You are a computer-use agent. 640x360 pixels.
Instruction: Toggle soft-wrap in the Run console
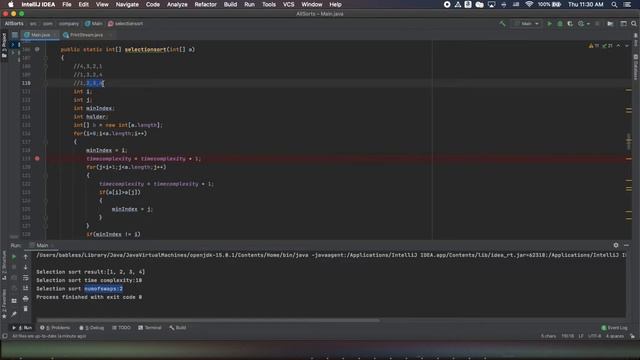coord(25,278)
